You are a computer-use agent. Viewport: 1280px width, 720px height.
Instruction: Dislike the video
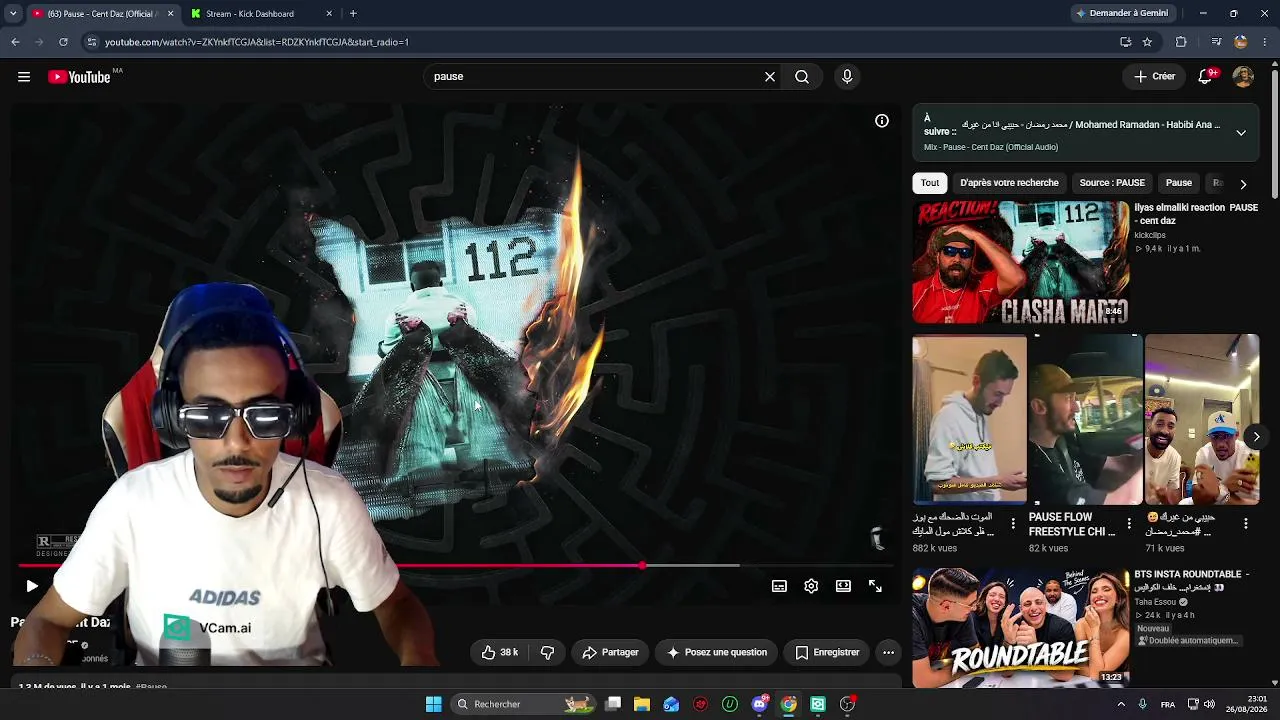point(547,652)
